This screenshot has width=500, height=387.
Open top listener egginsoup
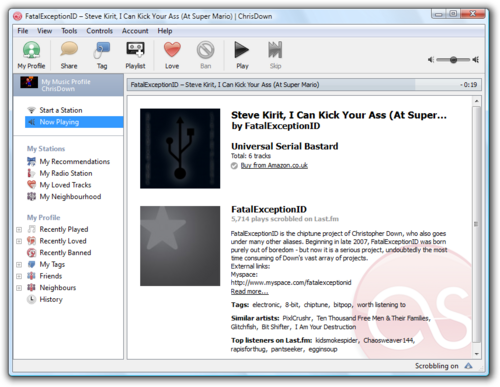pos(323,349)
